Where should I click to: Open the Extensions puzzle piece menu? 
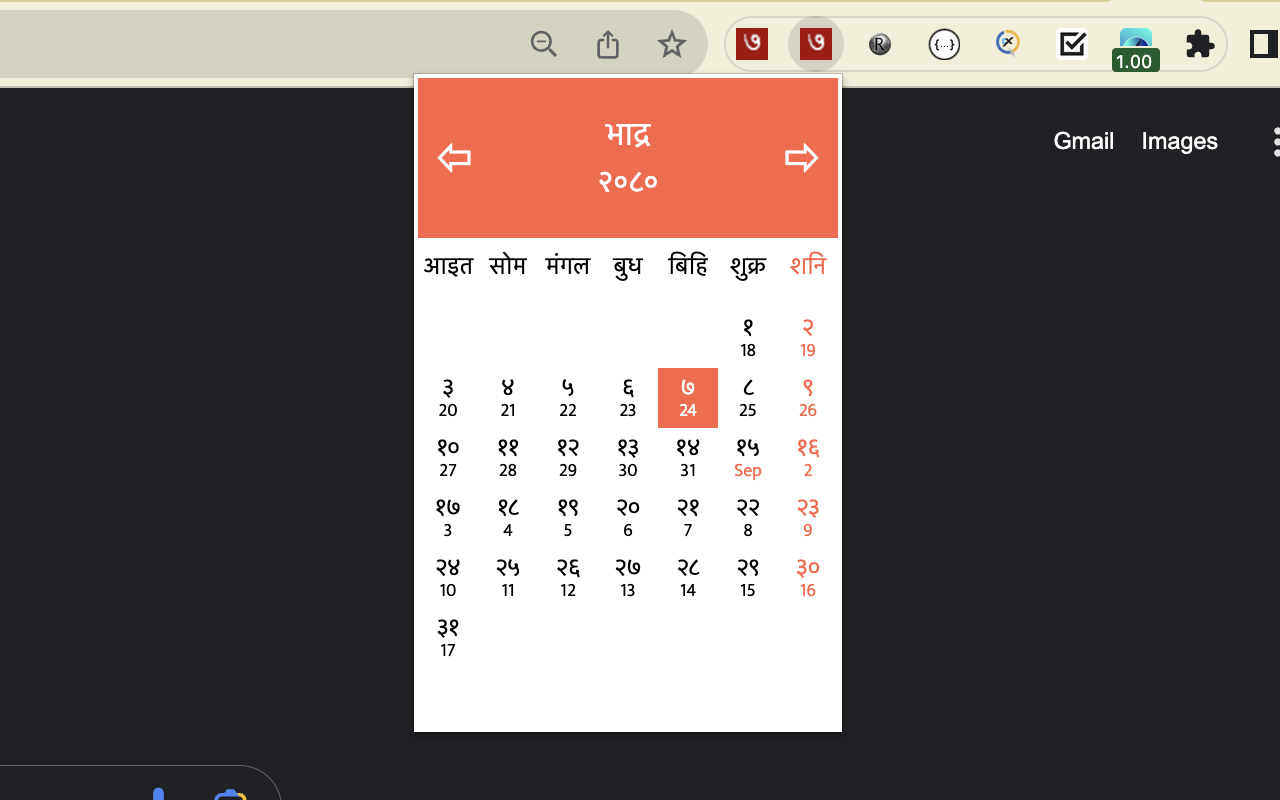(x=1200, y=44)
